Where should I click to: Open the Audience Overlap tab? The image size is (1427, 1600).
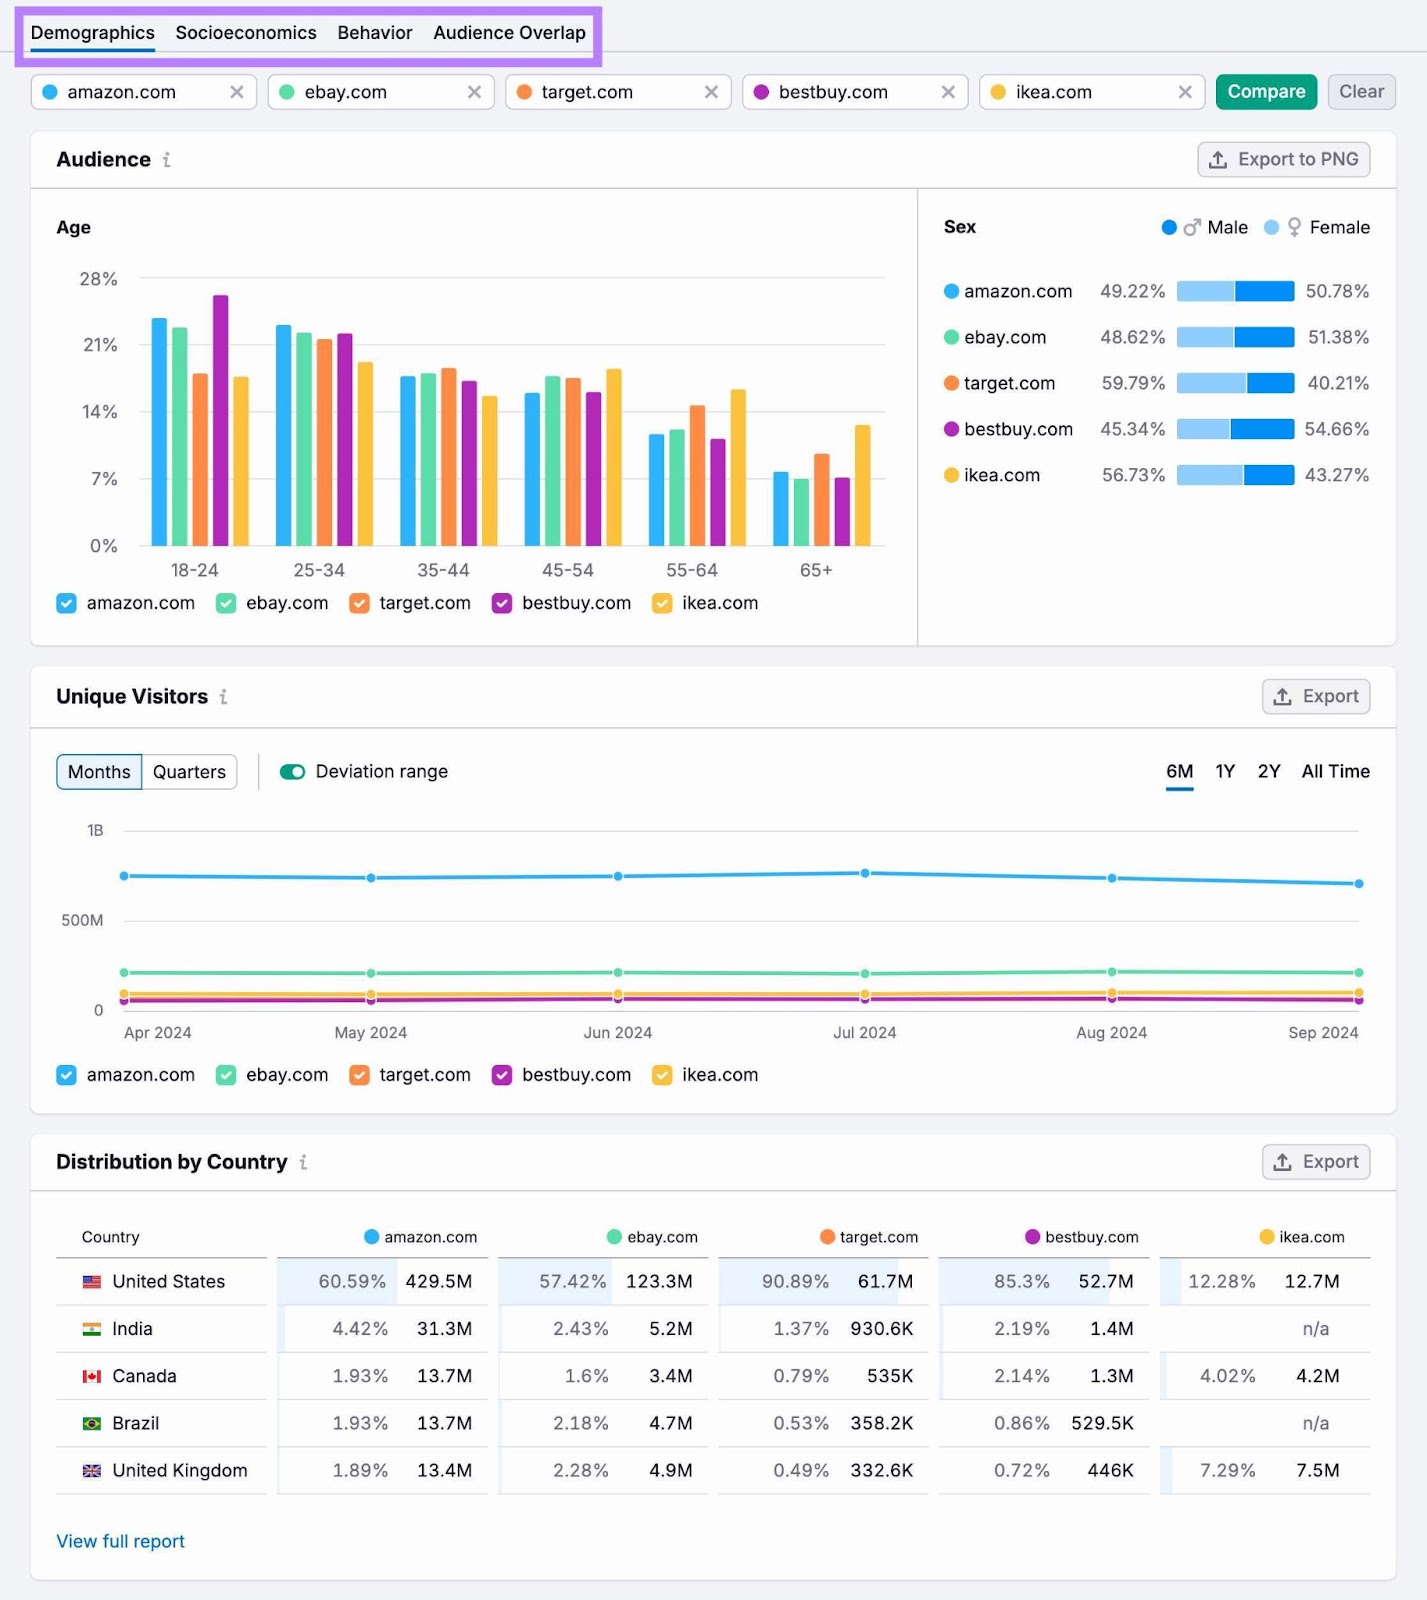coord(509,33)
